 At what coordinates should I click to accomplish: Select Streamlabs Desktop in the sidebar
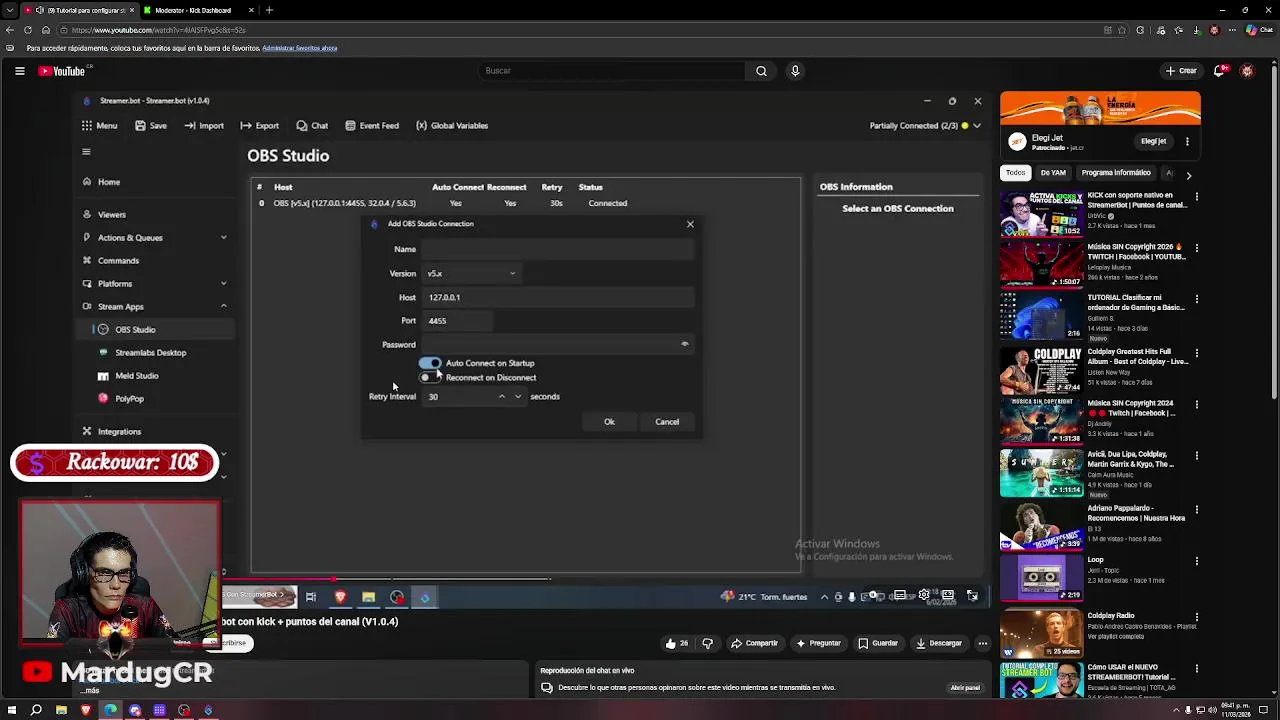click(150, 353)
